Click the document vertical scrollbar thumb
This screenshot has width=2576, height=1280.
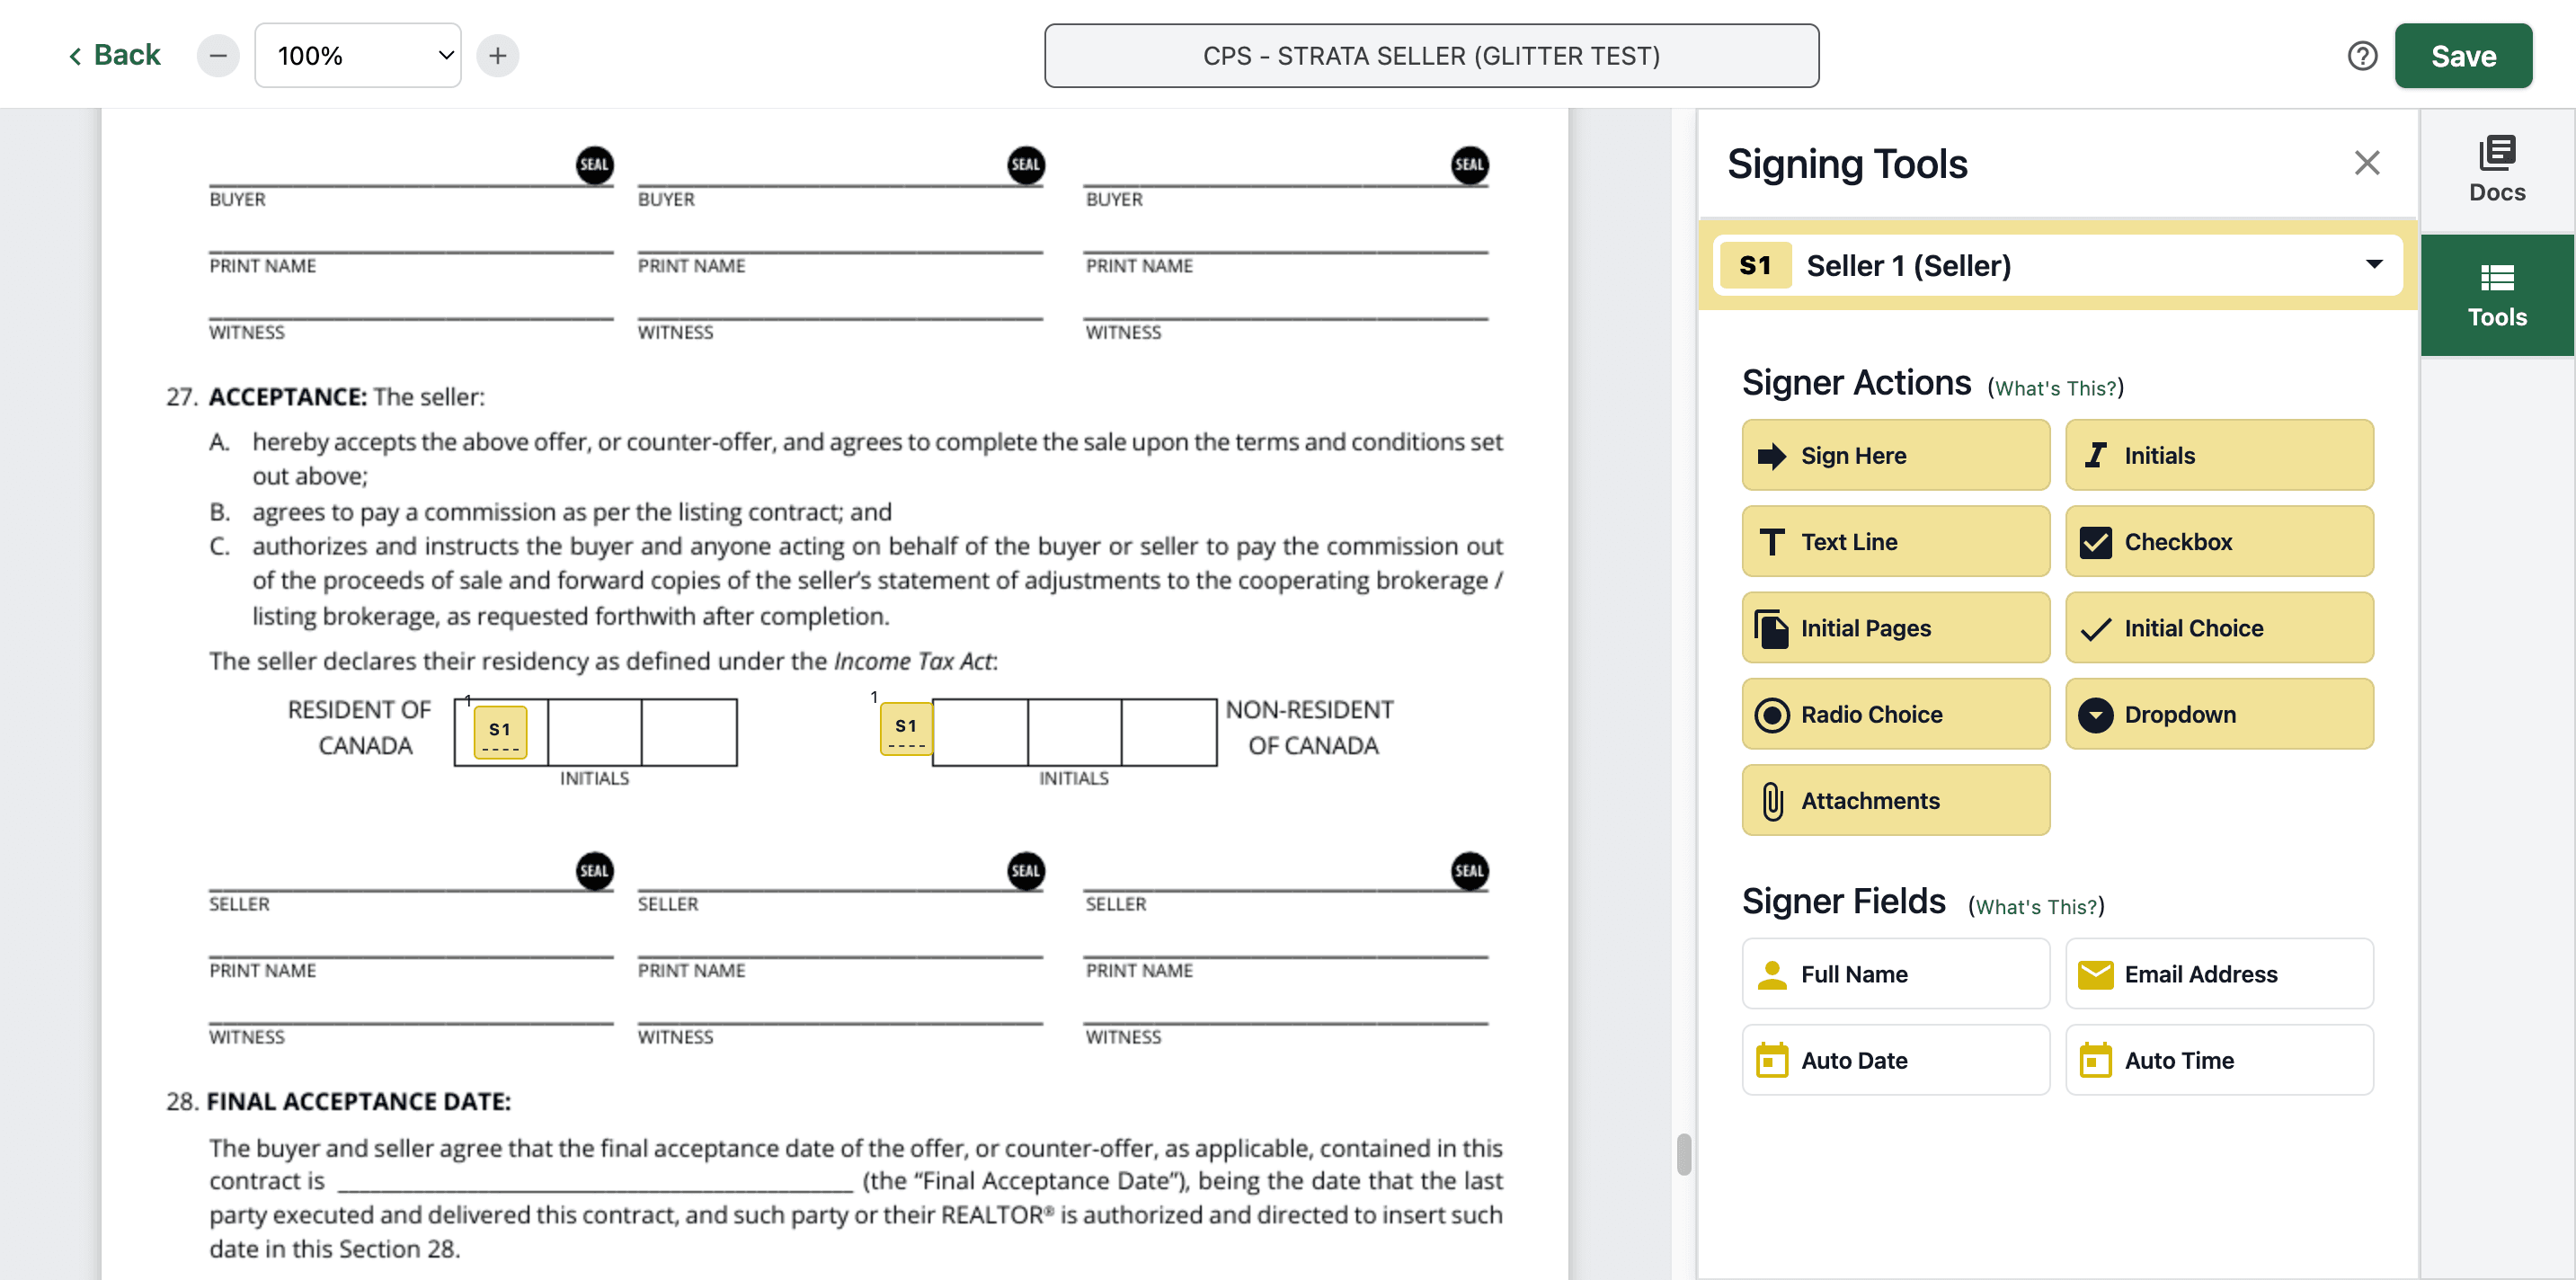pos(1684,1154)
